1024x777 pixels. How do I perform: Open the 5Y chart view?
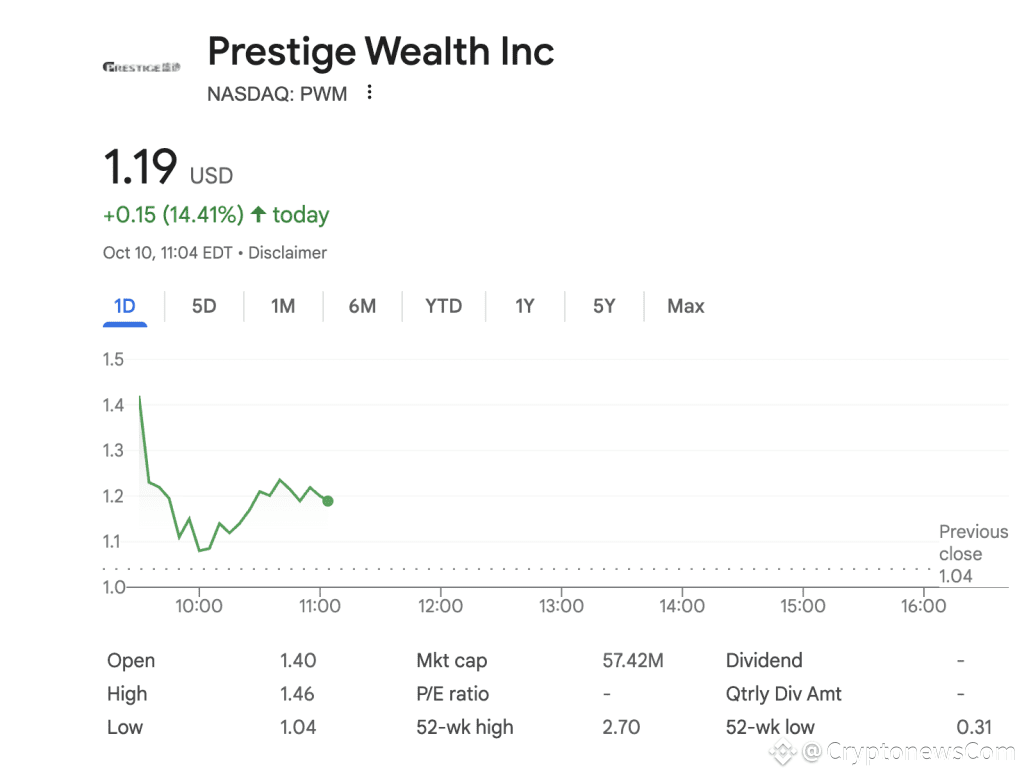click(x=604, y=306)
